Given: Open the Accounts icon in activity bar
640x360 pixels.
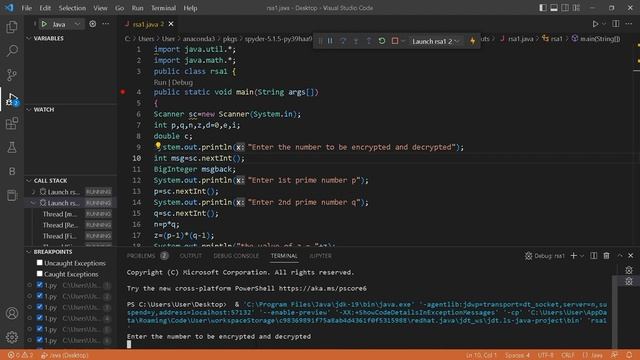Looking at the screenshot, I should pos(12,313).
